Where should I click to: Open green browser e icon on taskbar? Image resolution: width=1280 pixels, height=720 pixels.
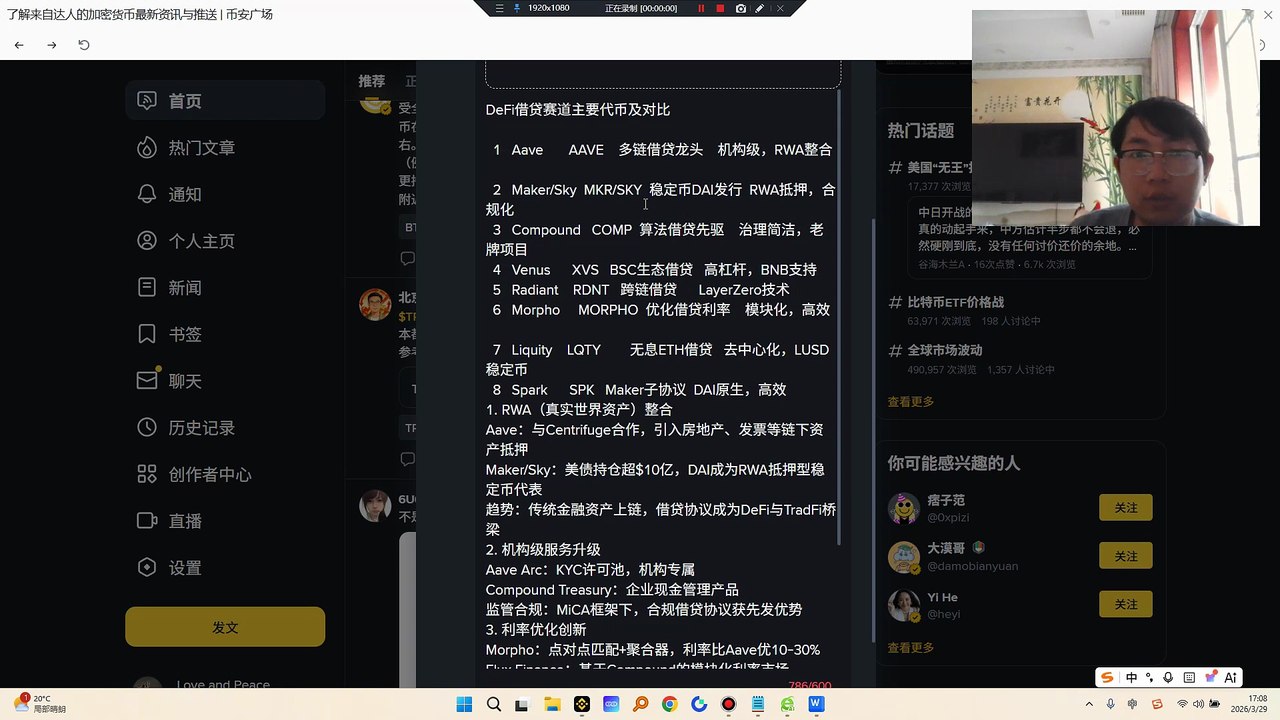point(787,705)
